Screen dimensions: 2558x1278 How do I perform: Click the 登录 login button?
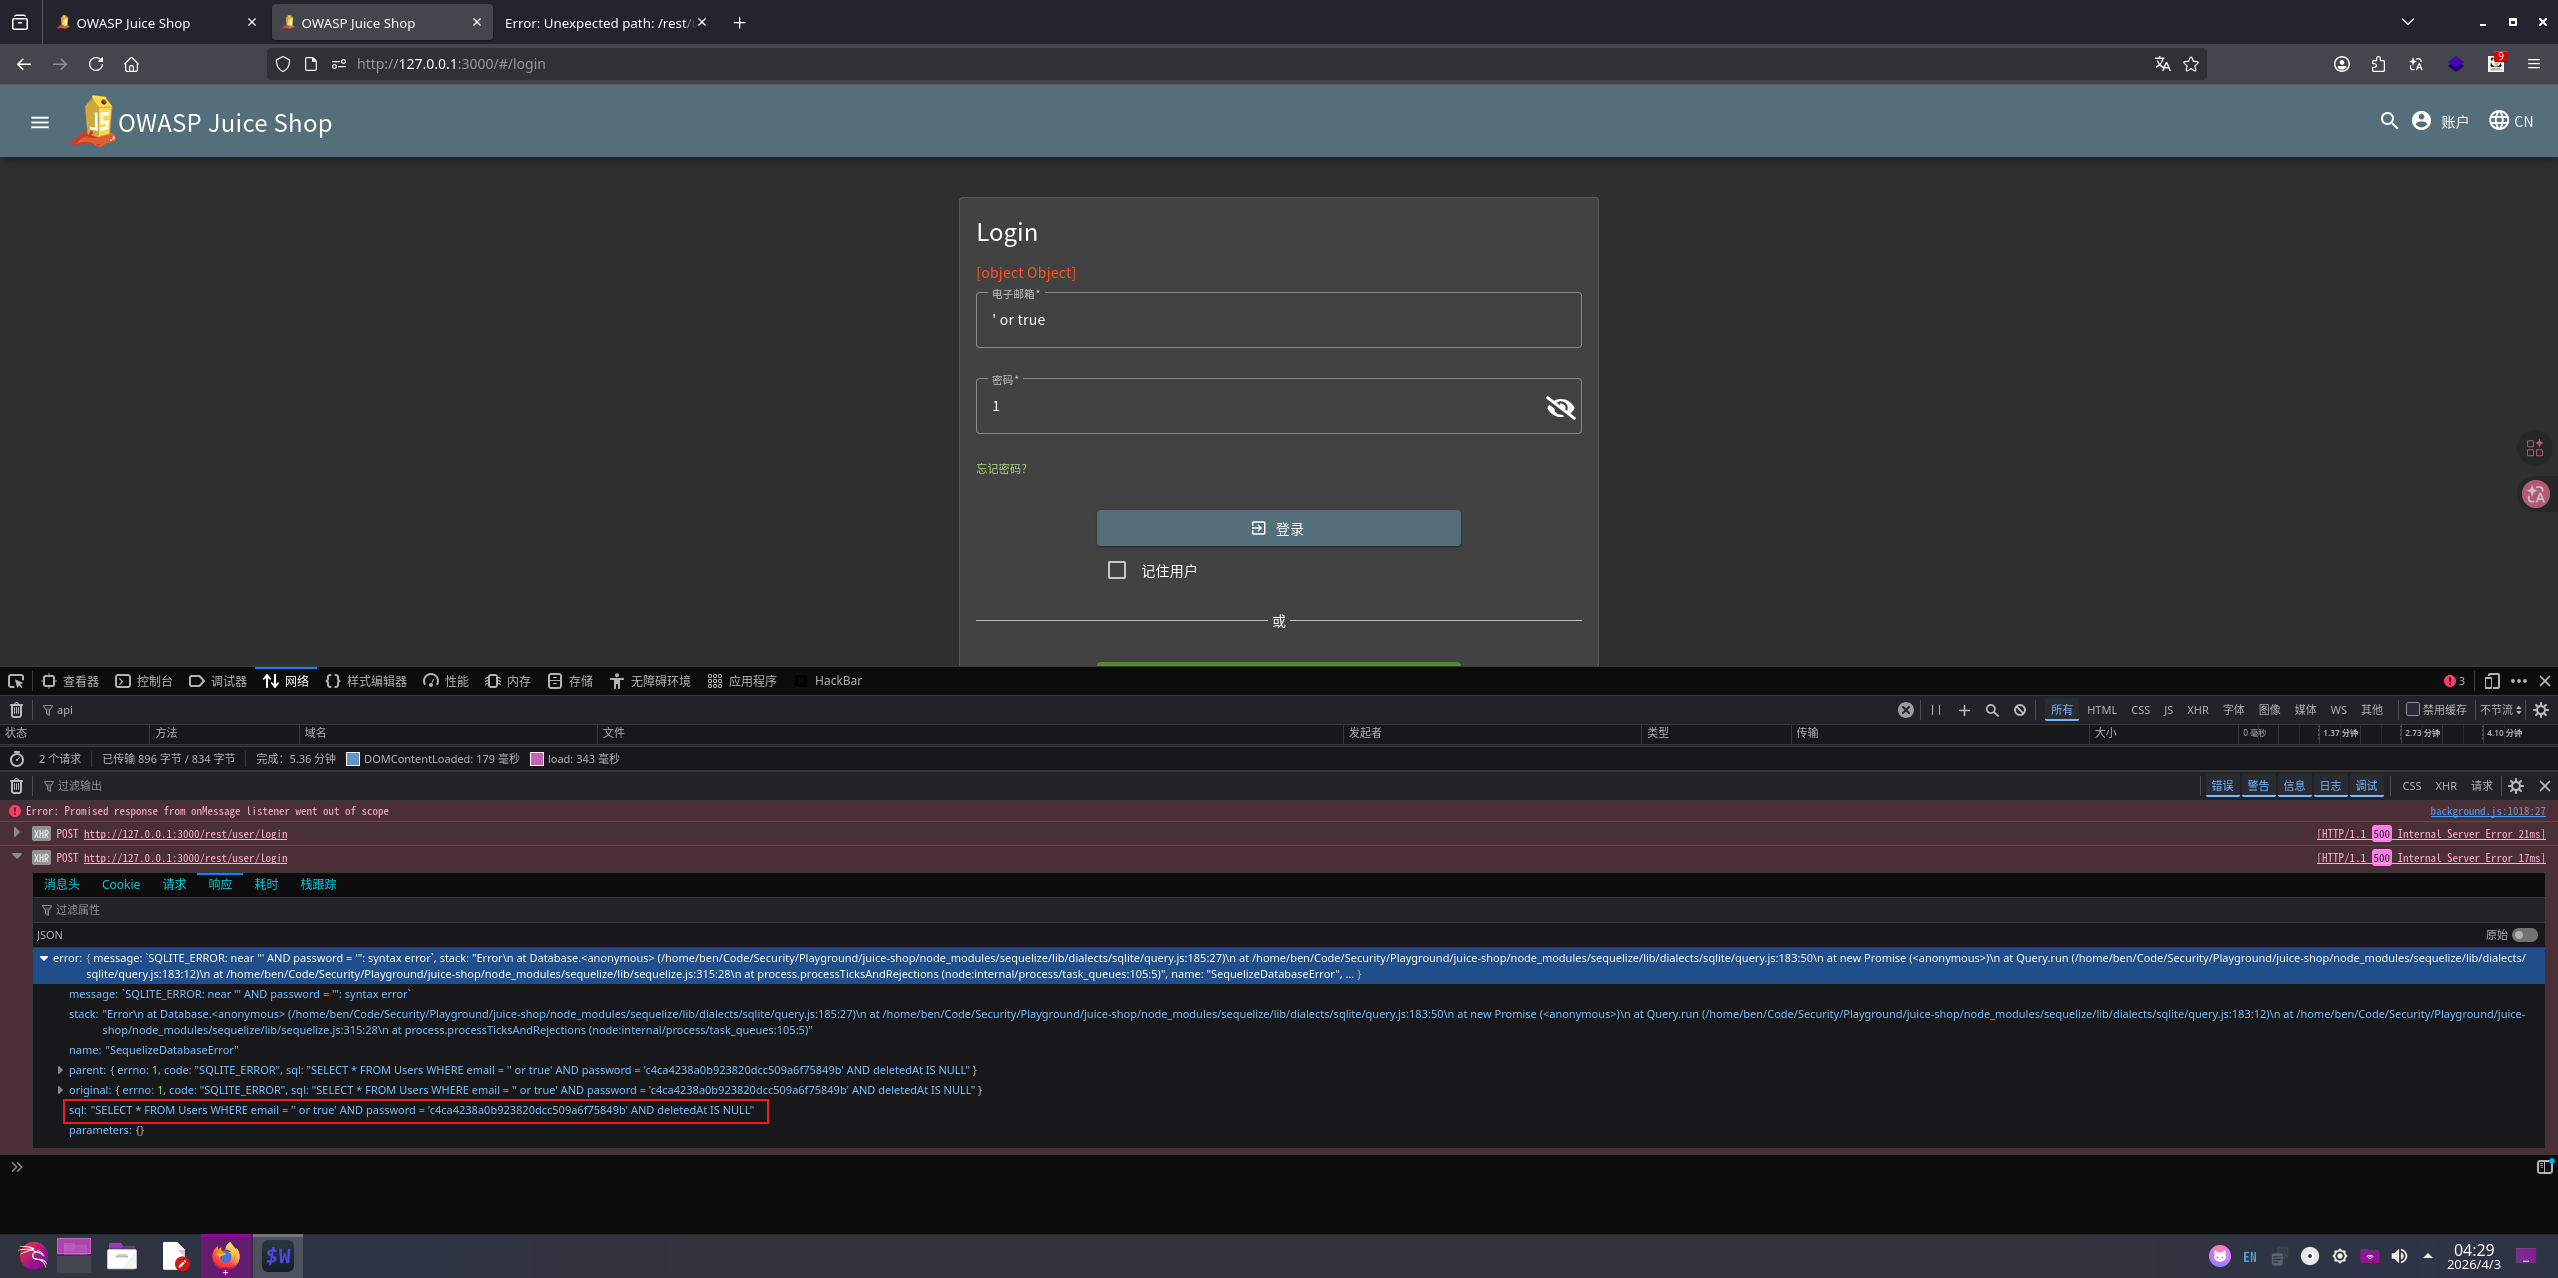(x=1278, y=528)
